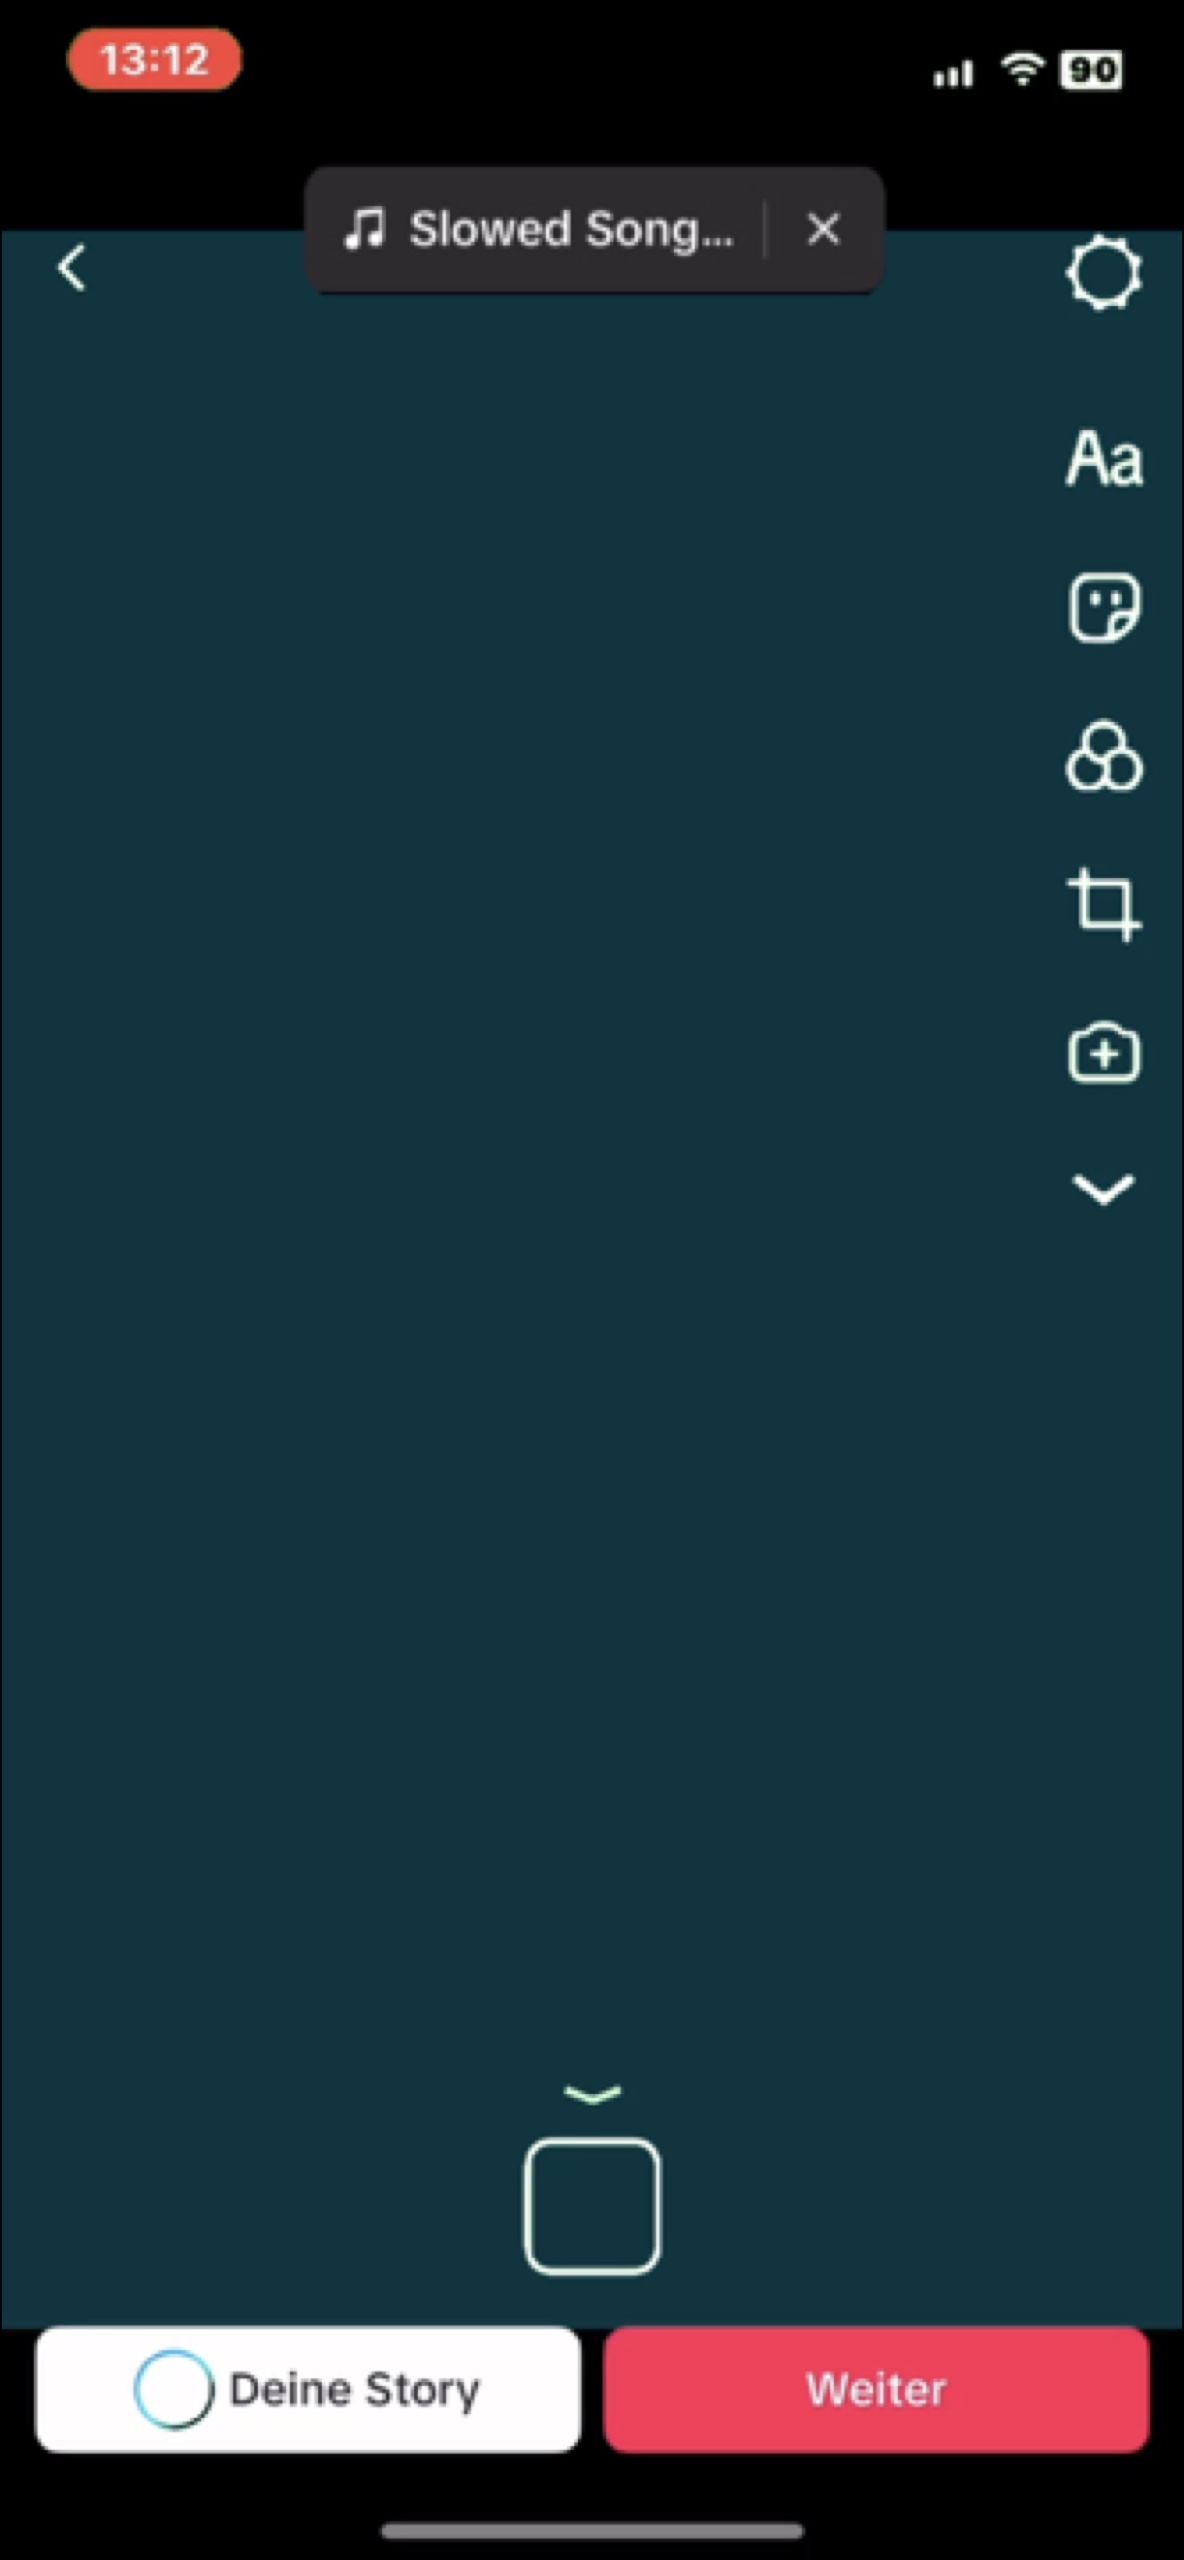Add media with the plus-square icon
The image size is (1184, 2560).
tap(1104, 1053)
